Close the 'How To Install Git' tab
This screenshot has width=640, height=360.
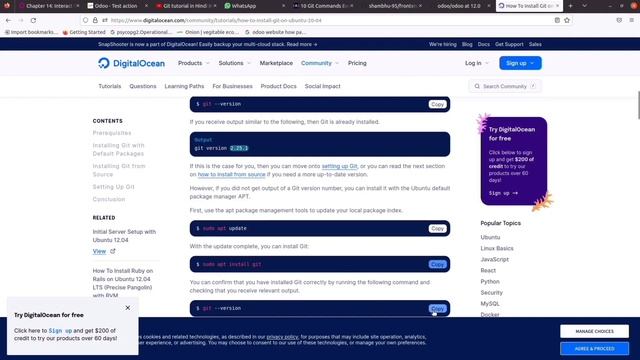pos(557,6)
